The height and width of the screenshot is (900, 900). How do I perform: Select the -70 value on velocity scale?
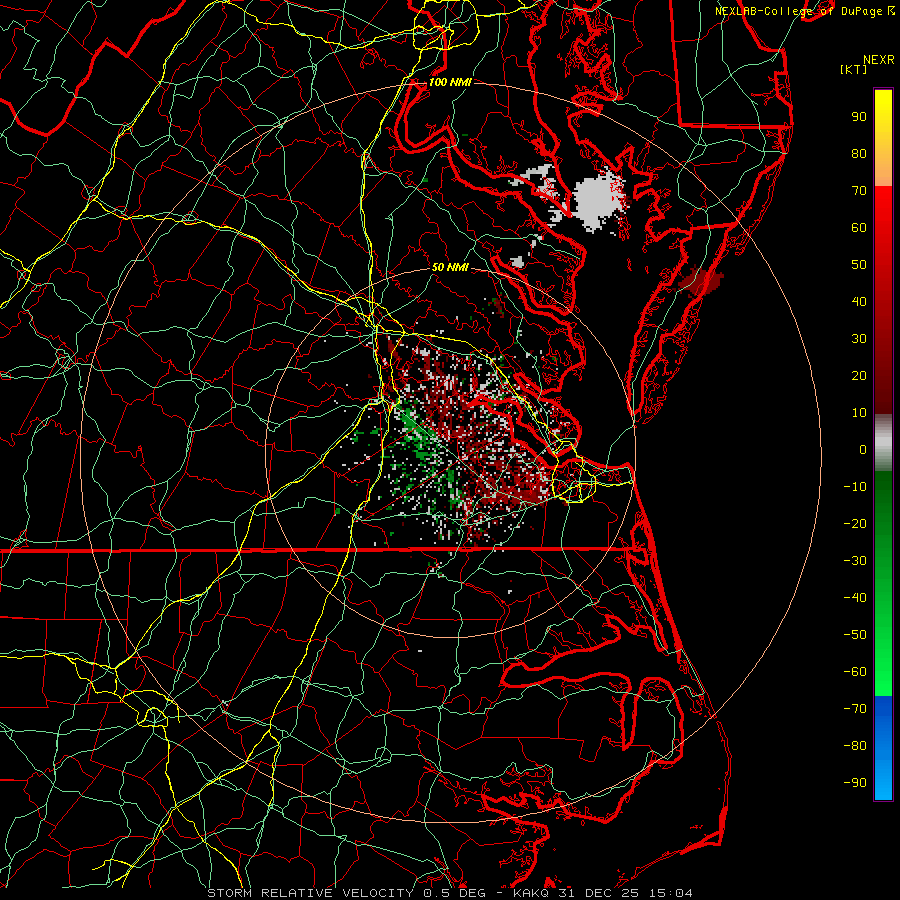coord(855,709)
